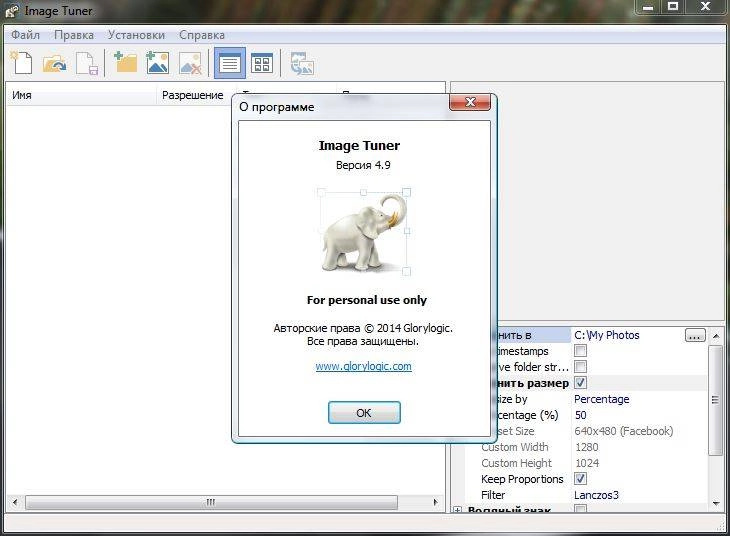730x536 pixels.
Task: Toggle the timestamps checkbox
Action: point(580,351)
